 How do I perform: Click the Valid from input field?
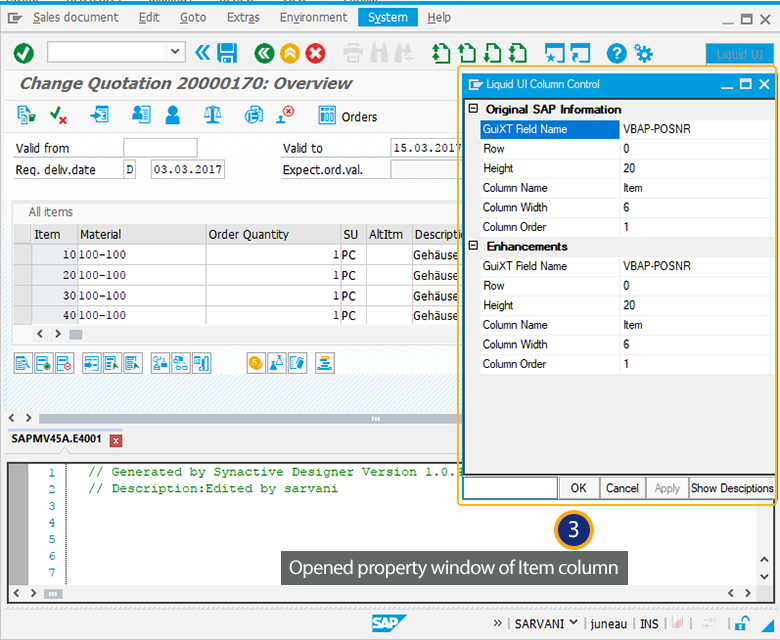coord(160,148)
